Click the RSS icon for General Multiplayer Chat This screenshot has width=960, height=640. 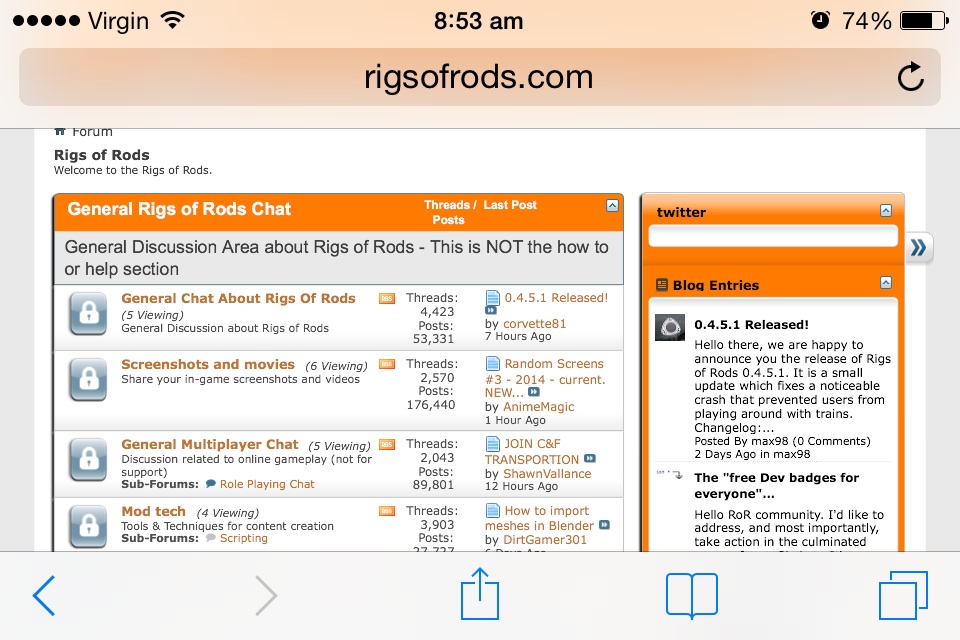[387, 444]
